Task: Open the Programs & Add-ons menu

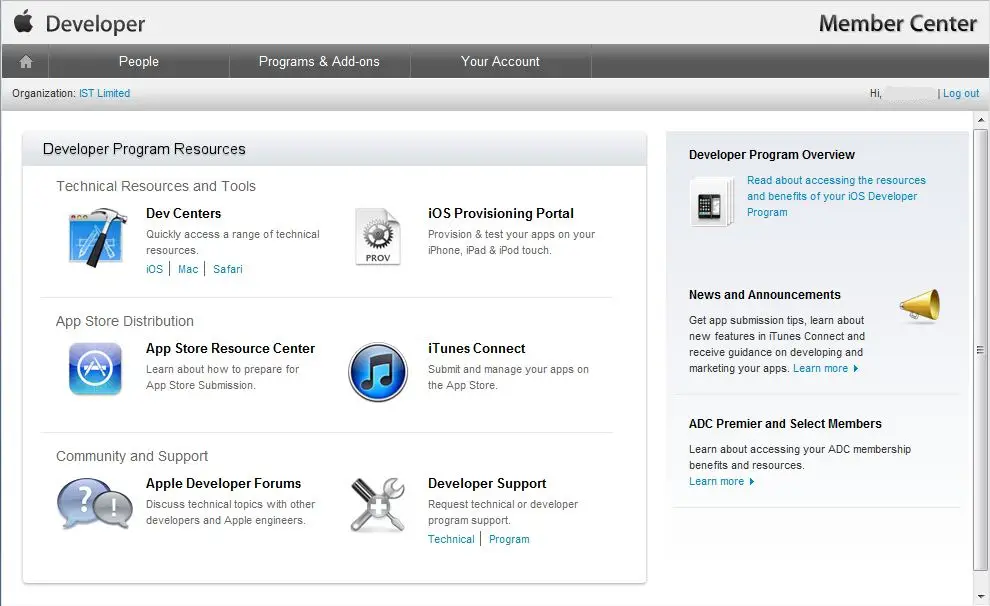Action: tap(319, 62)
